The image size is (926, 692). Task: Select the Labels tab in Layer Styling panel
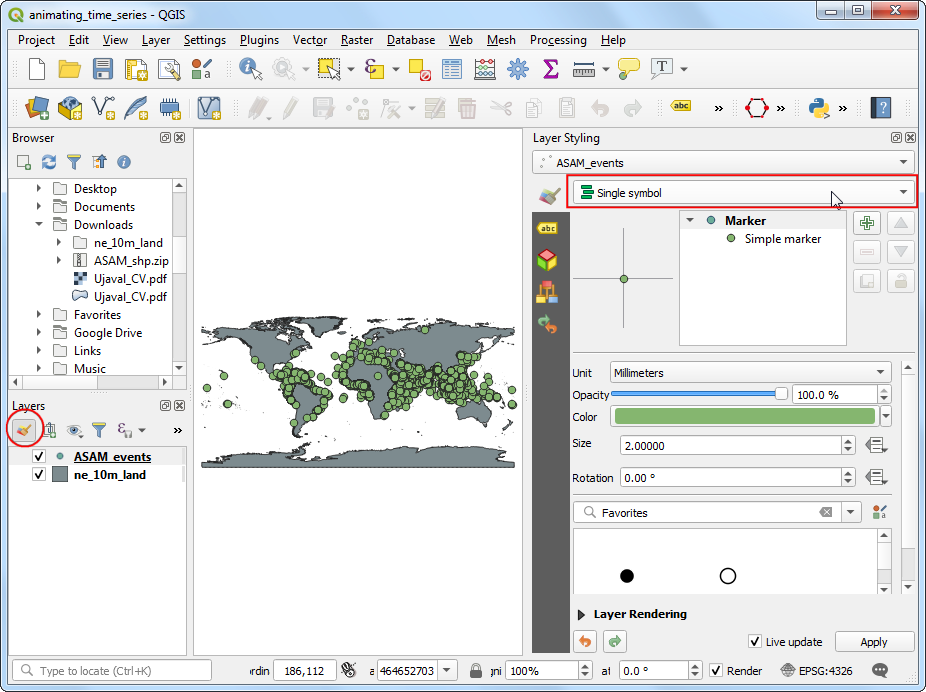coord(547,228)
